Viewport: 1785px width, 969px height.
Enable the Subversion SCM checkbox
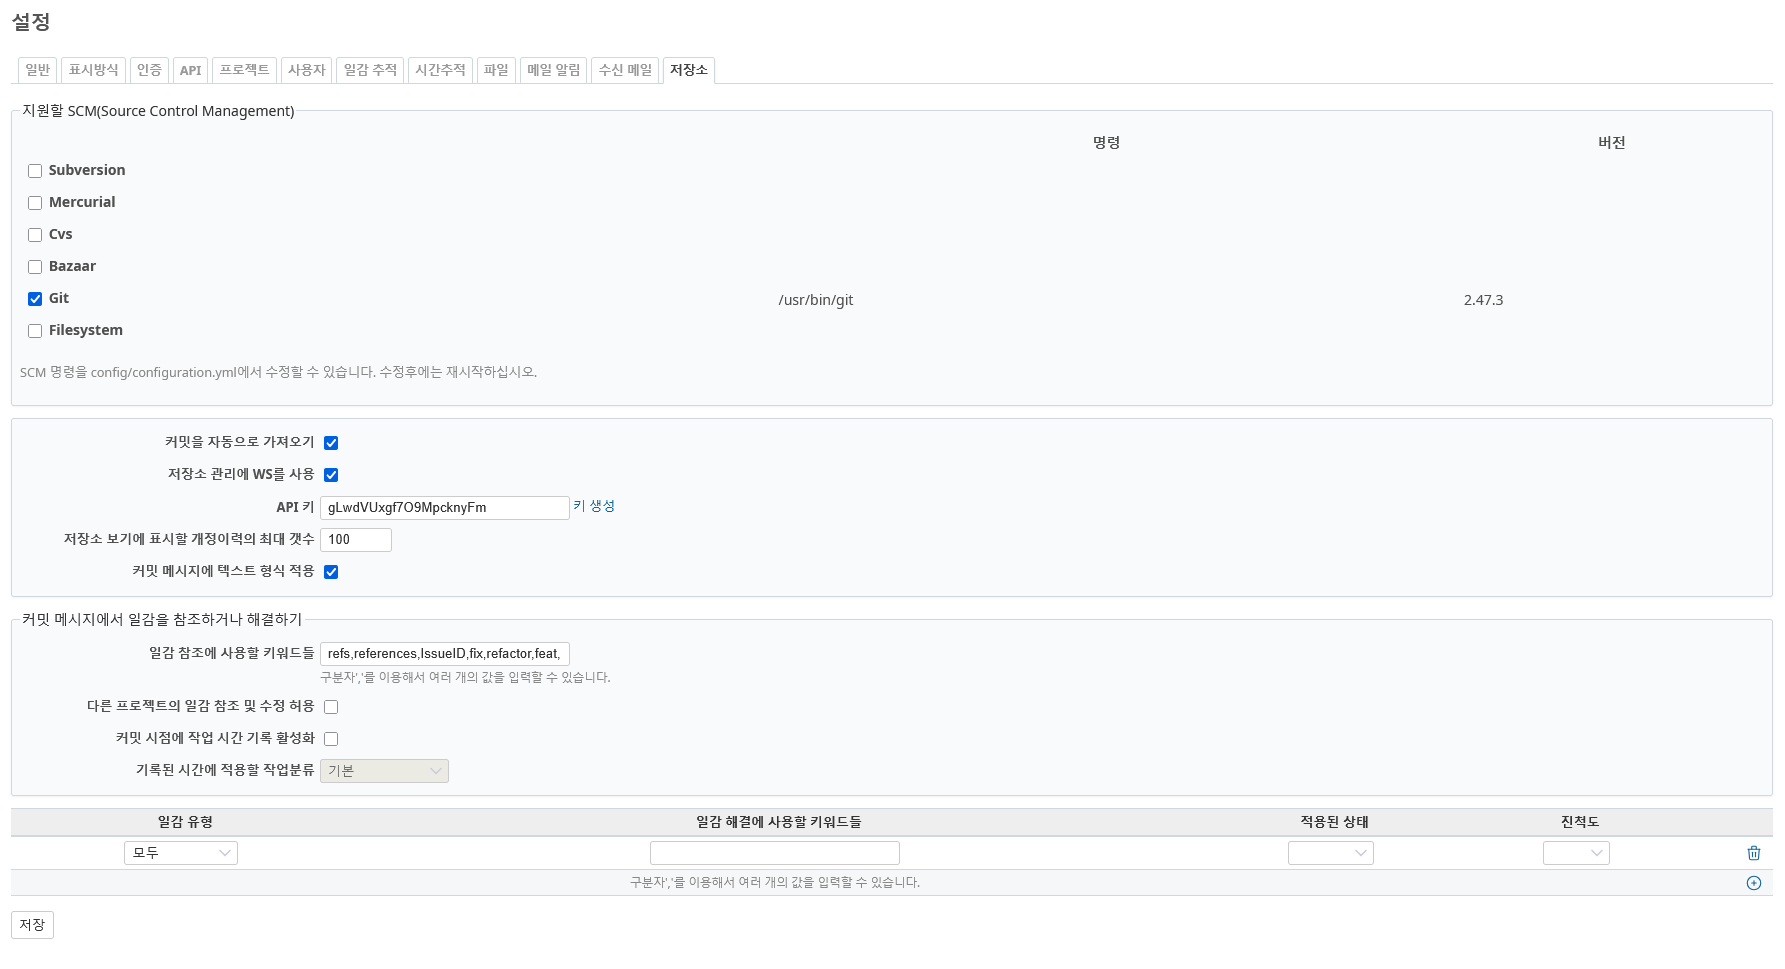35,171
